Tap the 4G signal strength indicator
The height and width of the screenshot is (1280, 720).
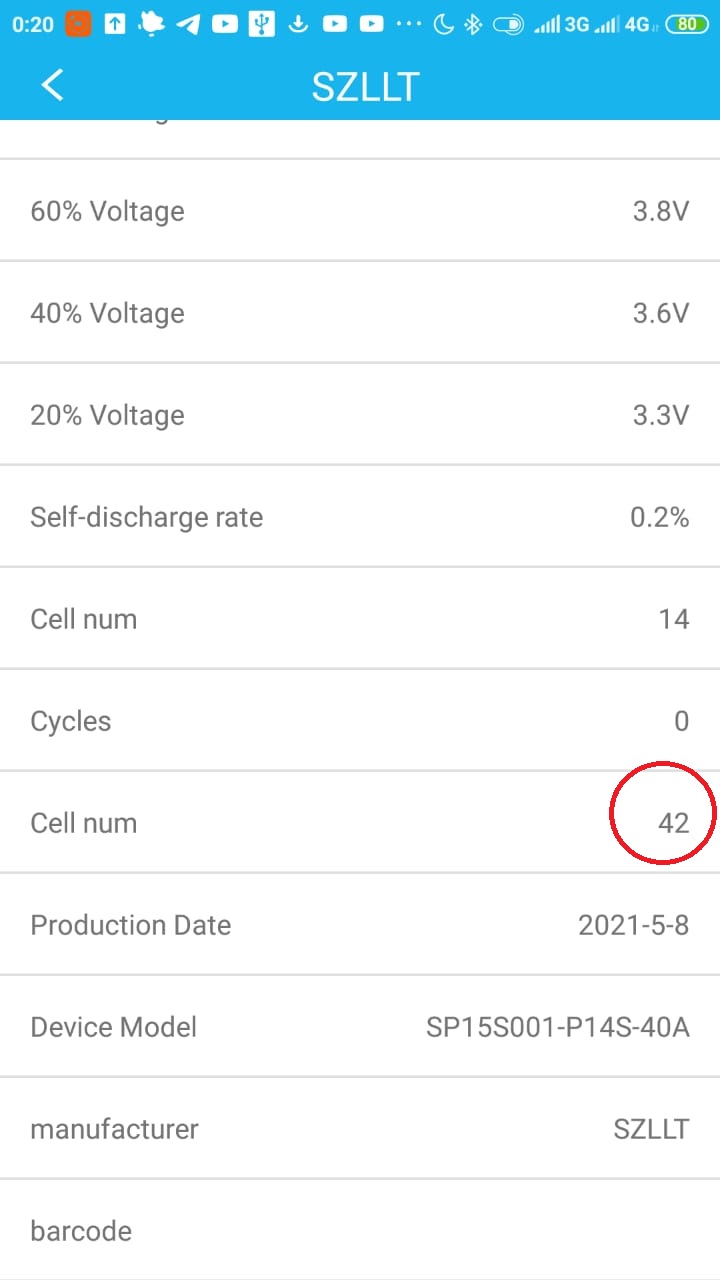[627, 25]
